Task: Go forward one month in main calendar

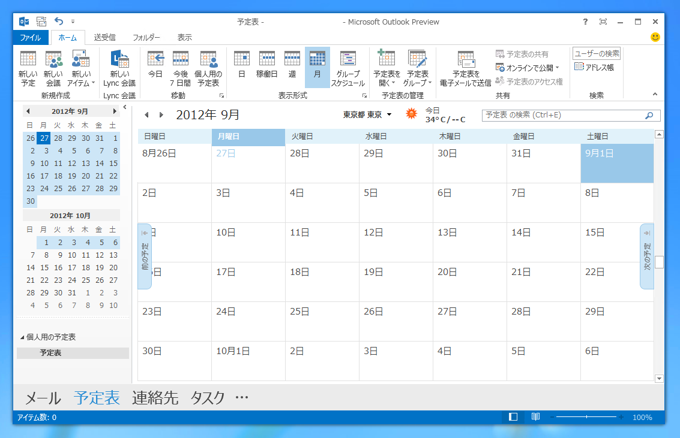Action: tap(161, 115)
